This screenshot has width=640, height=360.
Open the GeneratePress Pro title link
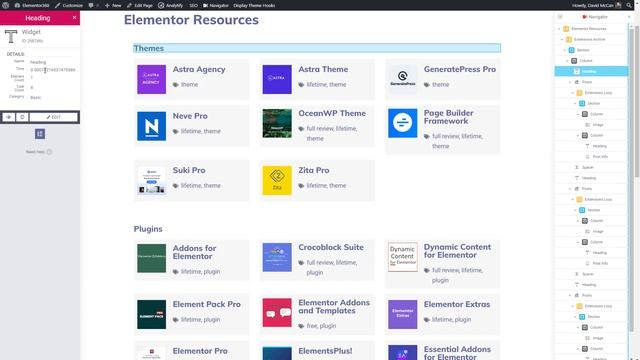click(x=460, y=69)
